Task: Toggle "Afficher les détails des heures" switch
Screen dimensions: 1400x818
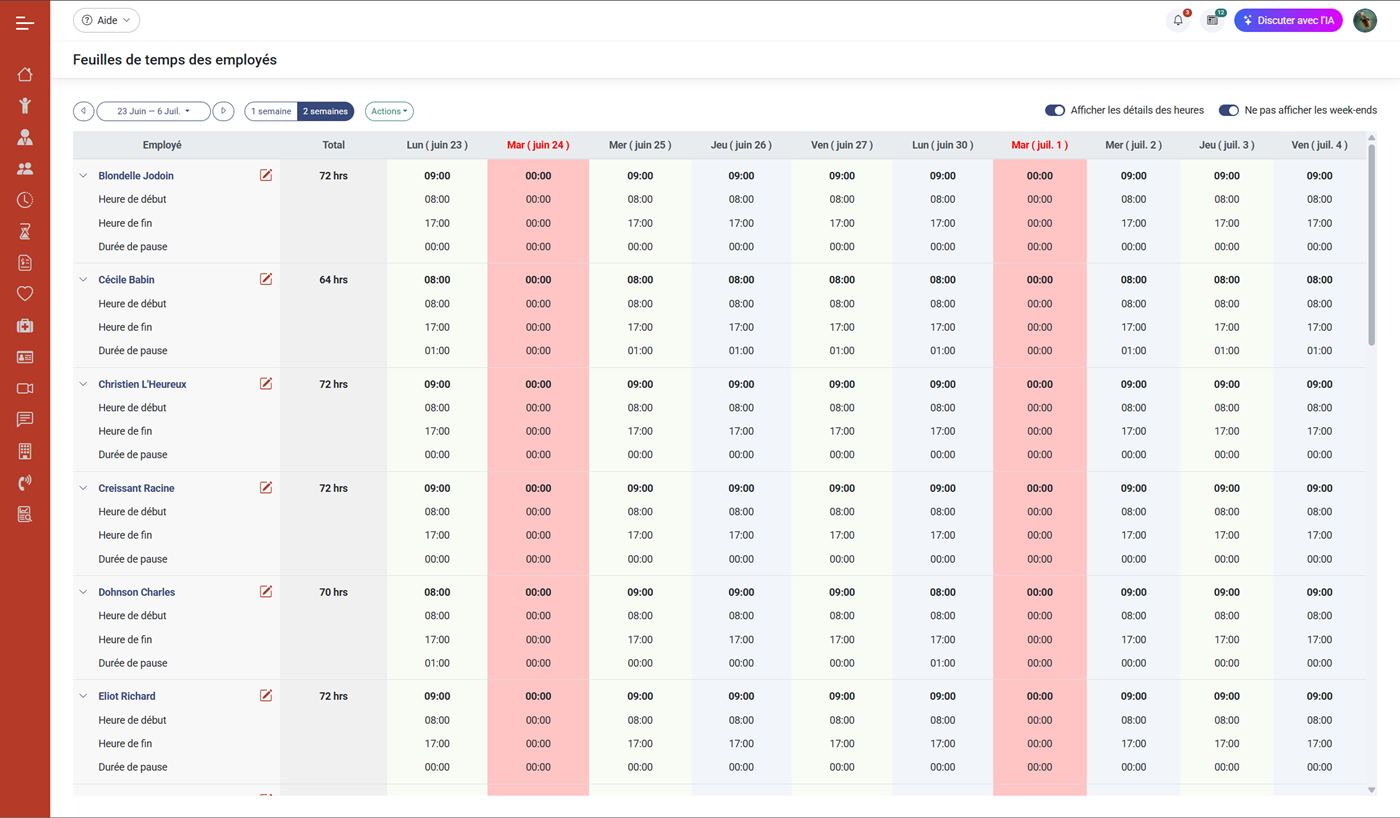Action: click(x=1054, y=110)
